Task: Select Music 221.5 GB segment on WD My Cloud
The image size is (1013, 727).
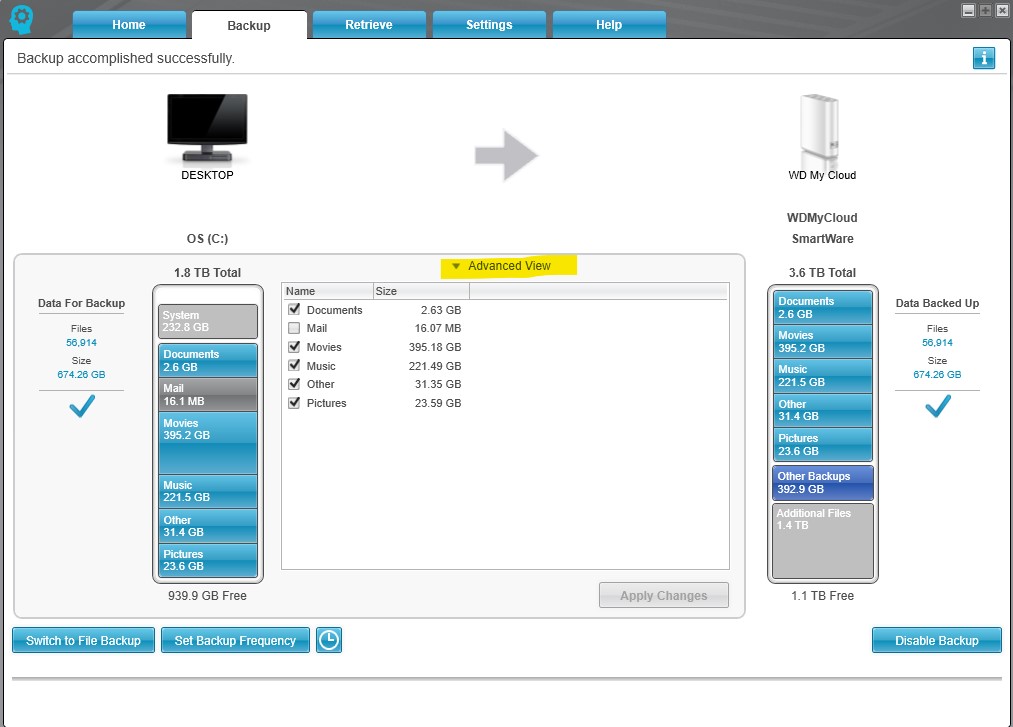Action: (822, 375)
